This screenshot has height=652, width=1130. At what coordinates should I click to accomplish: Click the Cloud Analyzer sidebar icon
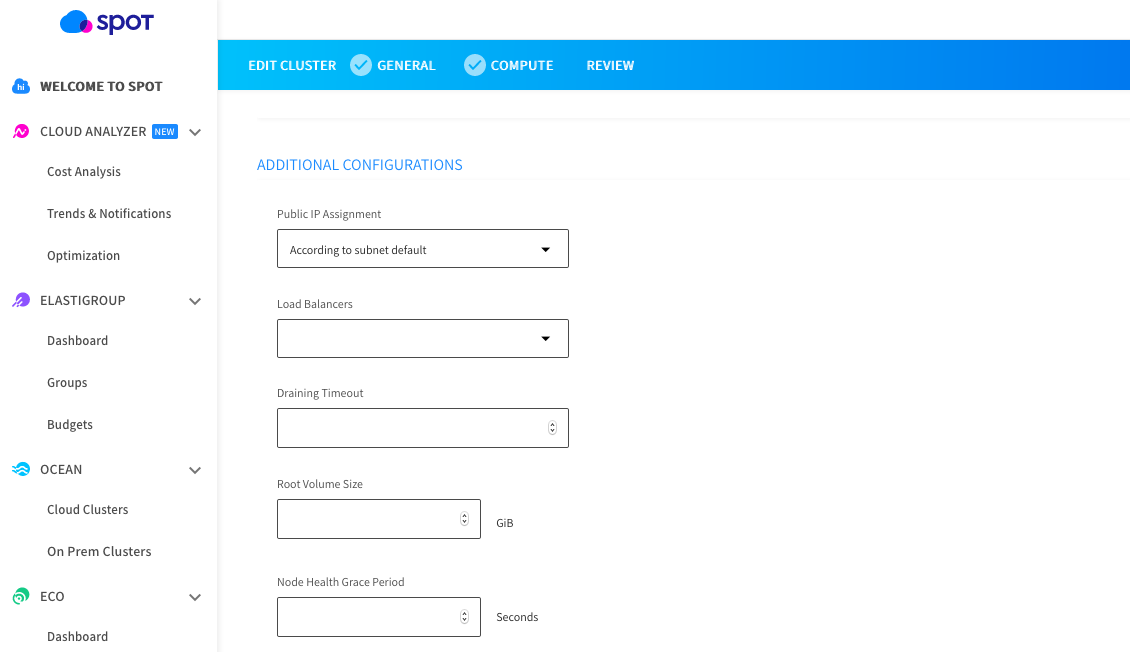pyautogui.click(x=21, y=132)
